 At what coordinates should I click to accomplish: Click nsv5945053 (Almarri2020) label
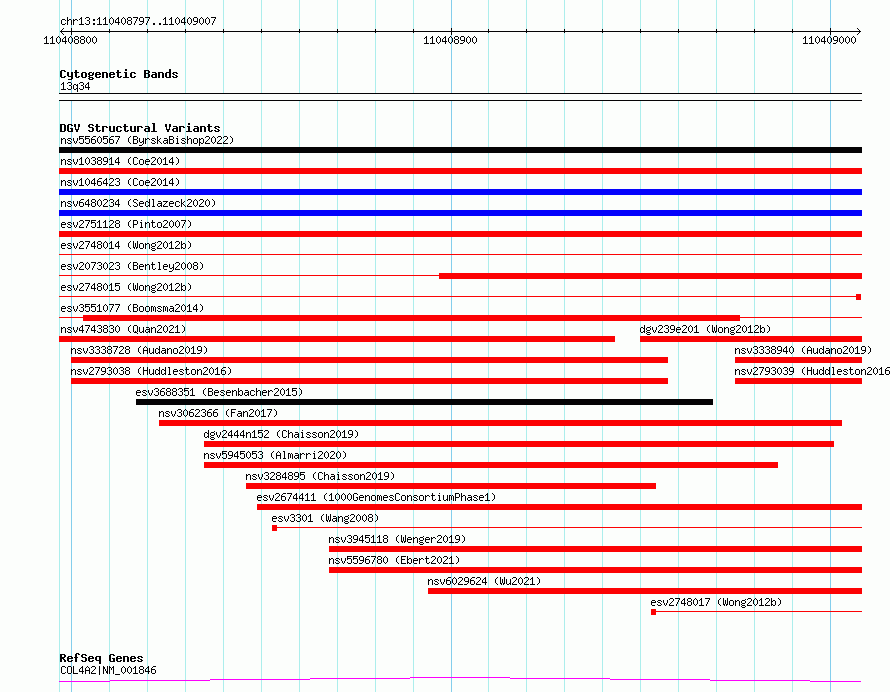(x=275, y=455)
